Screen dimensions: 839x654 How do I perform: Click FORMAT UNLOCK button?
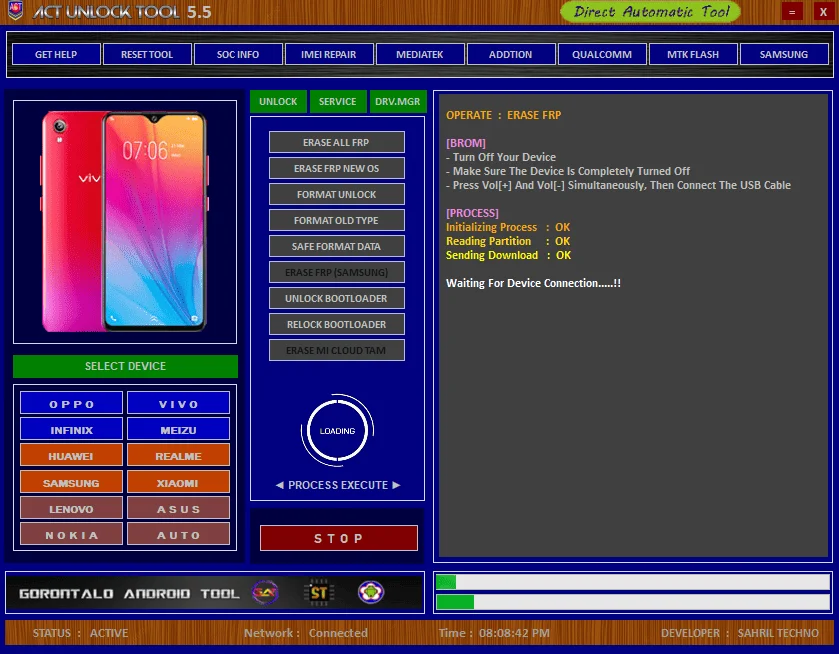point(337,194)
